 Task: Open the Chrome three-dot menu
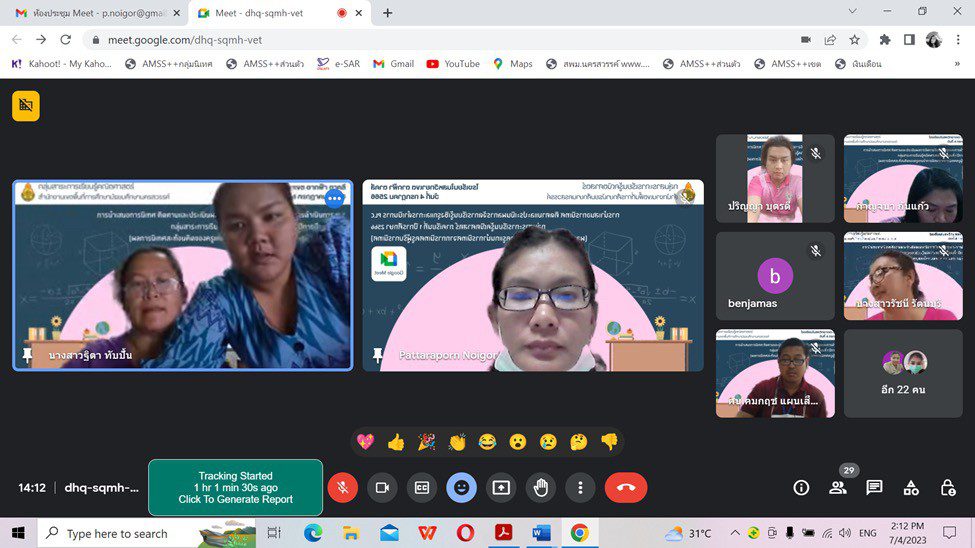(x=958, y=40)
